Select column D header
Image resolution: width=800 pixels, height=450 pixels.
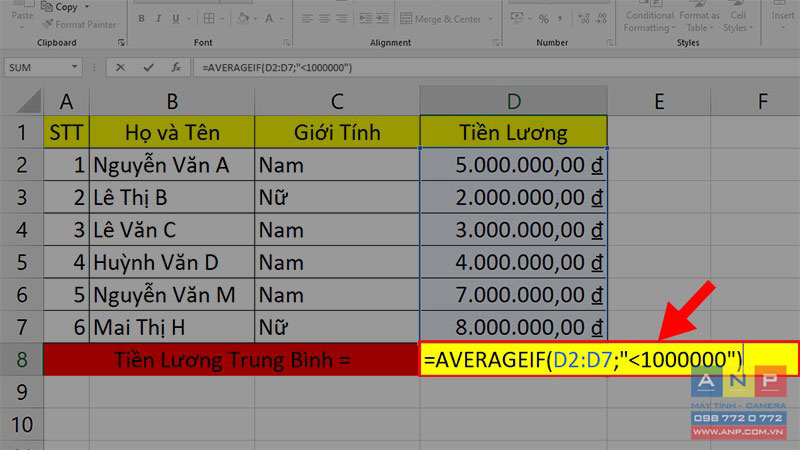514,101
